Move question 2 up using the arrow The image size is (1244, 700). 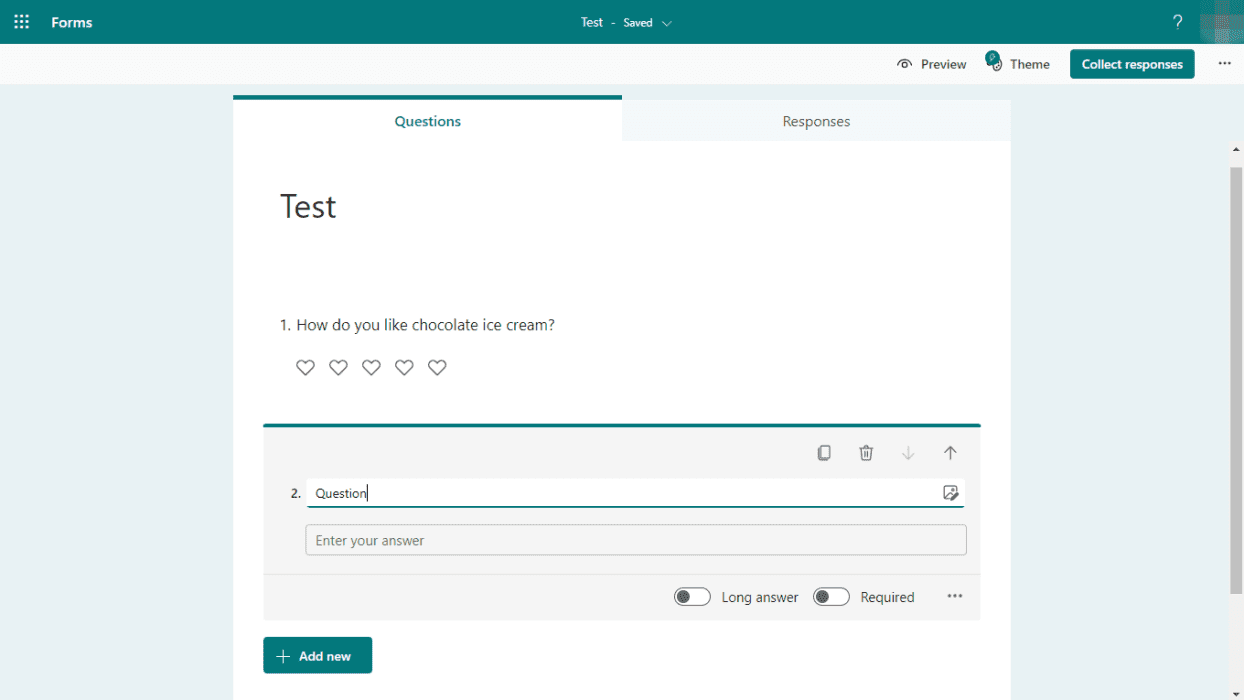point(949,452)
